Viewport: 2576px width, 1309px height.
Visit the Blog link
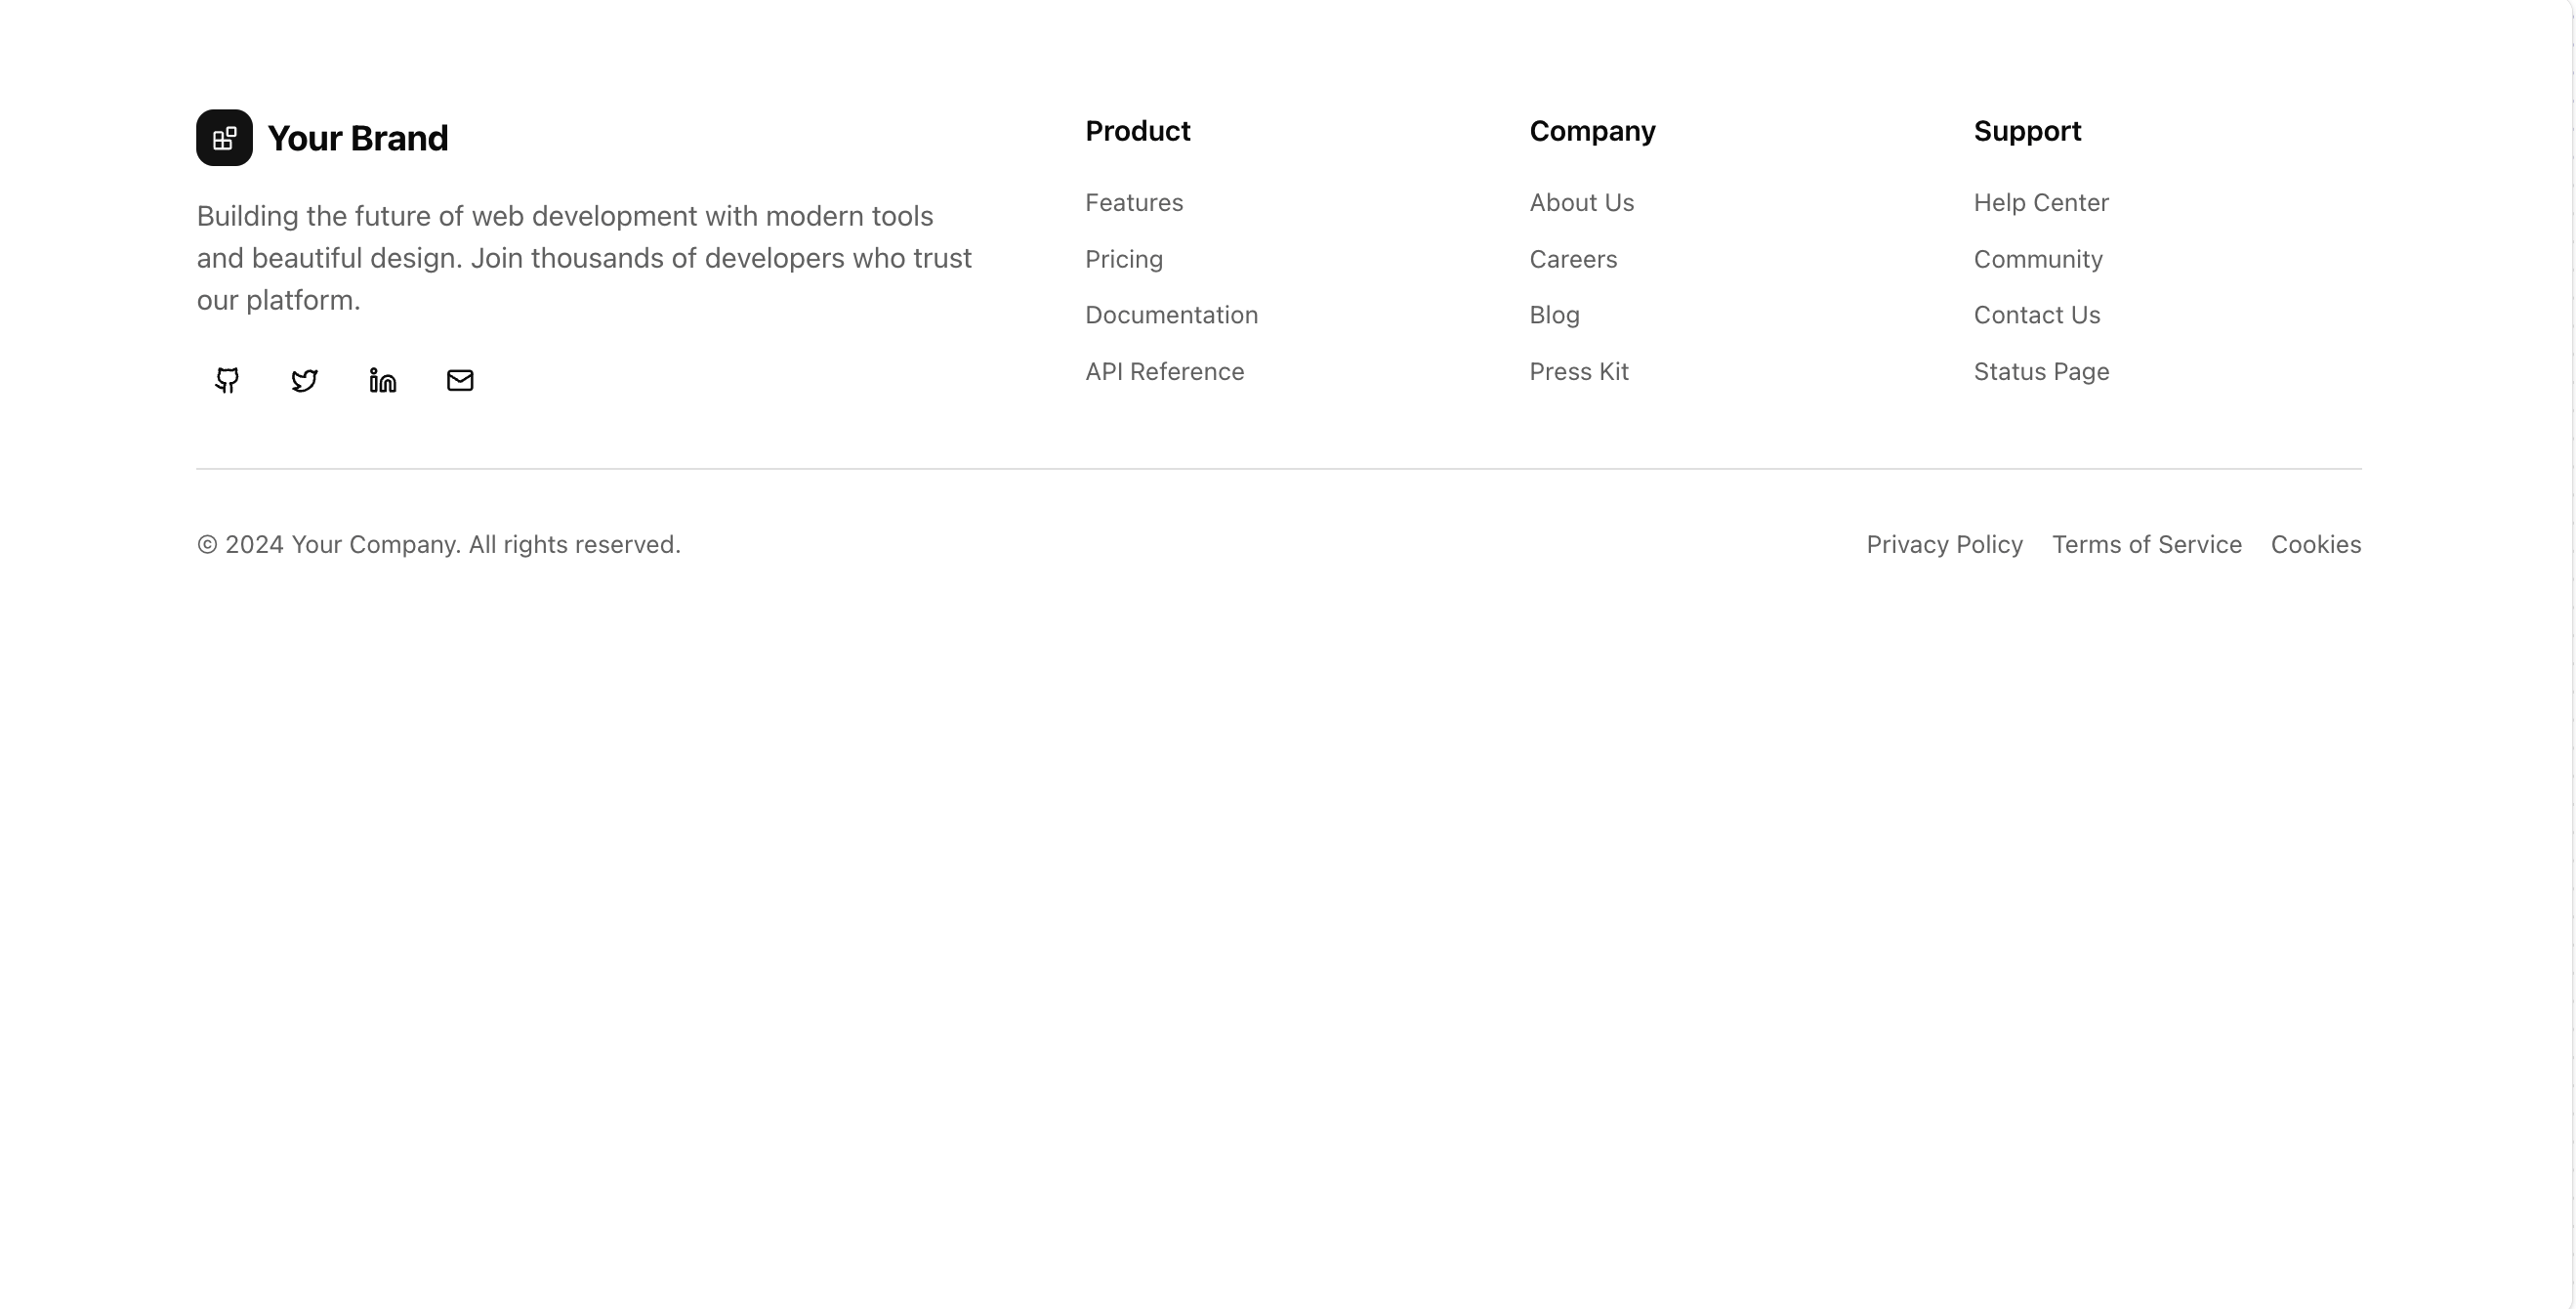(x=1554, y=316)
